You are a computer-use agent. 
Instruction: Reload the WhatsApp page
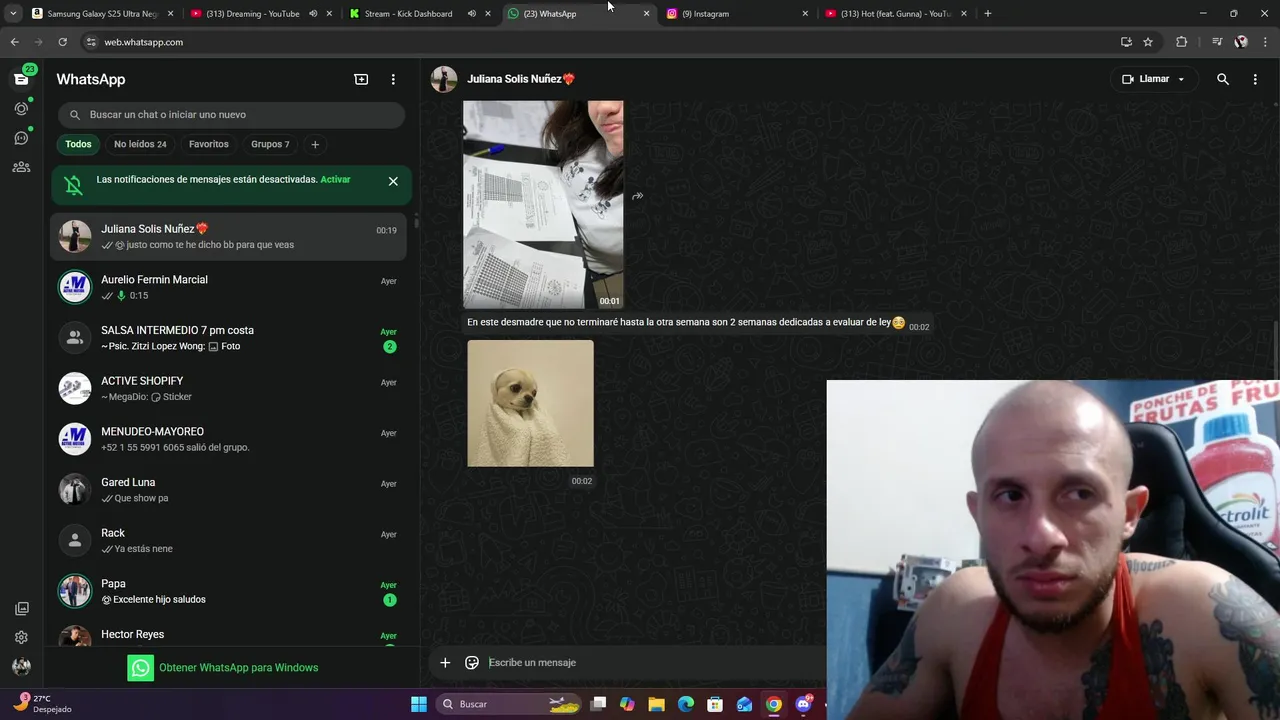62,42
